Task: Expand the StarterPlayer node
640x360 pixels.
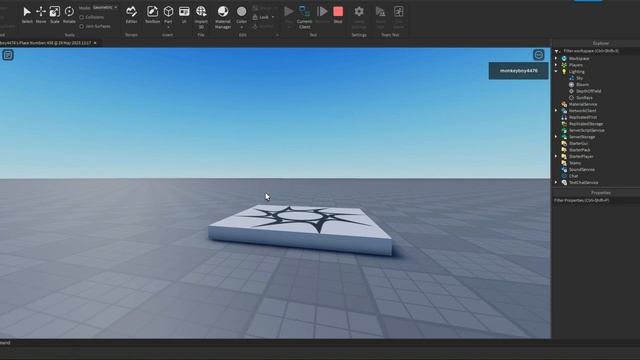Action: coord(556,157)
